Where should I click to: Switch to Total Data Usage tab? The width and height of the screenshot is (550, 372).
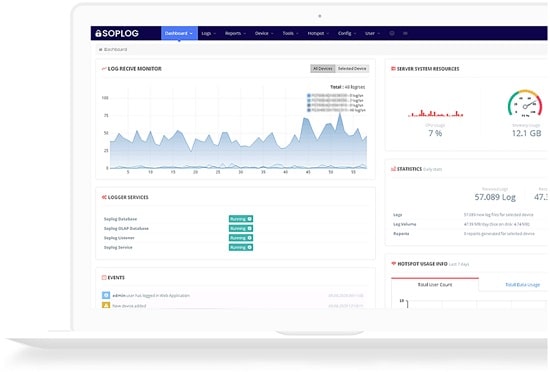[x=522, y=285]
